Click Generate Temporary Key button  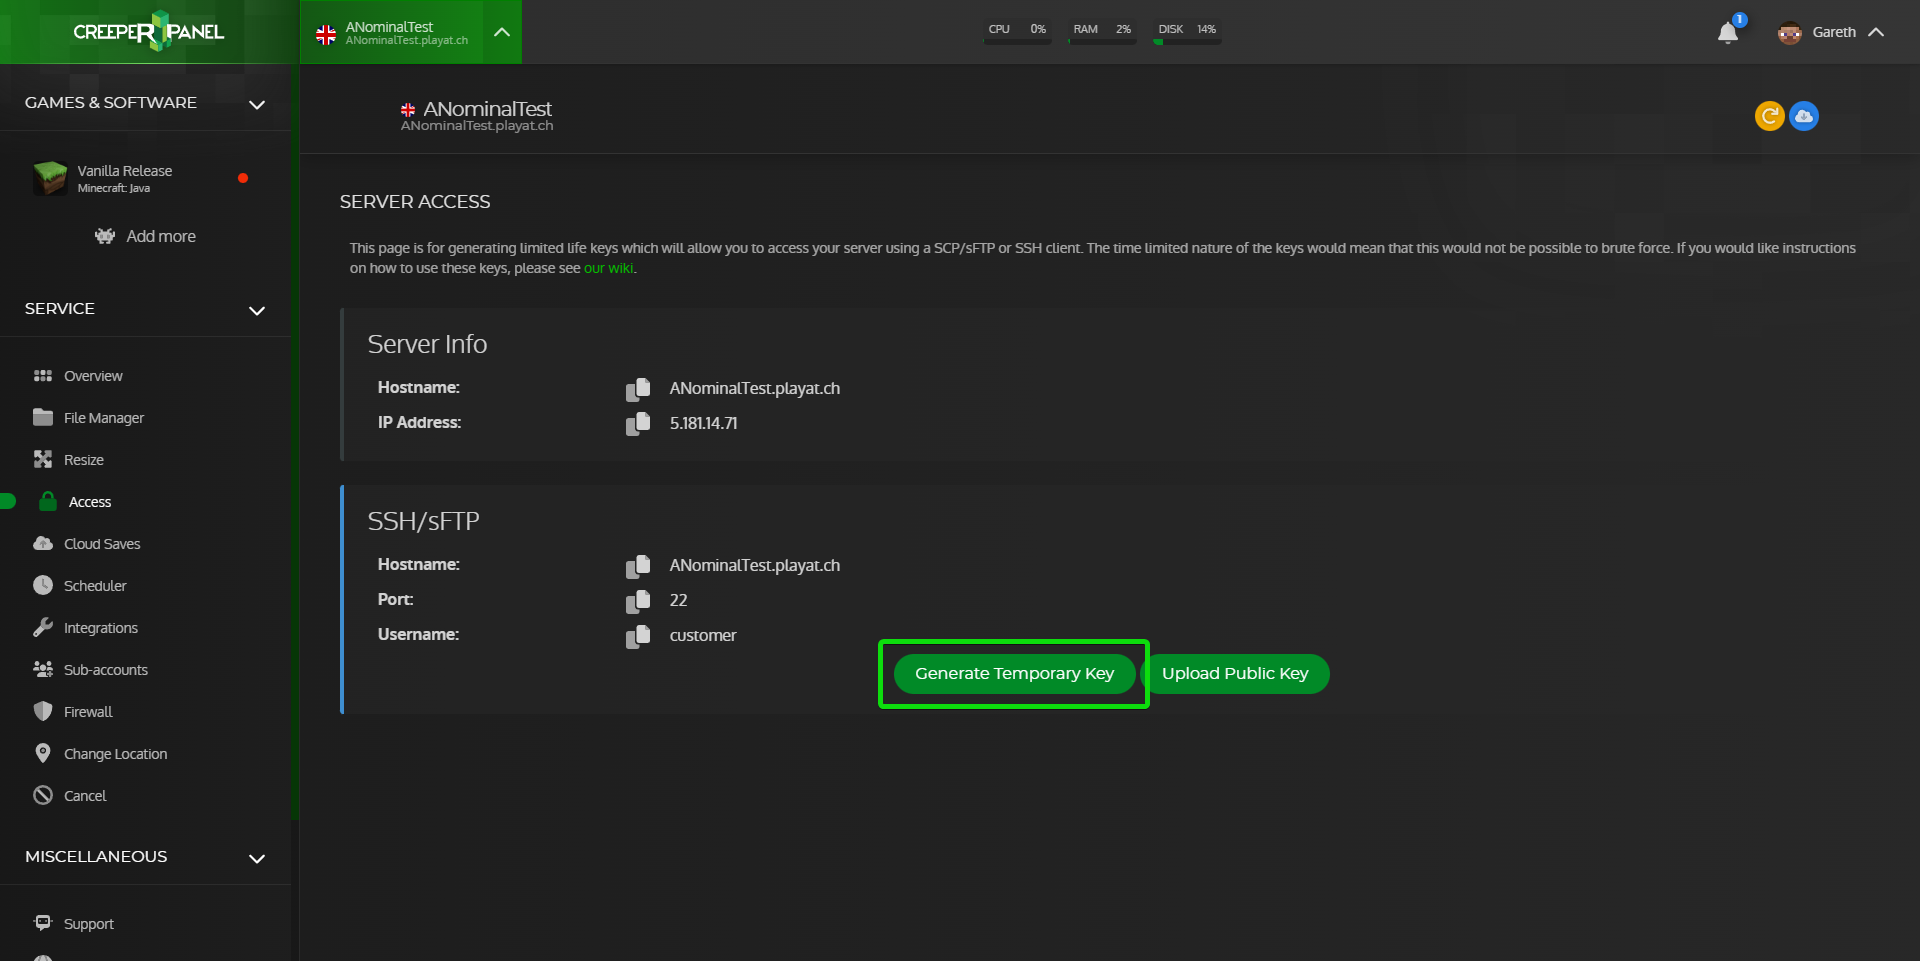[x=1014, y=673]
